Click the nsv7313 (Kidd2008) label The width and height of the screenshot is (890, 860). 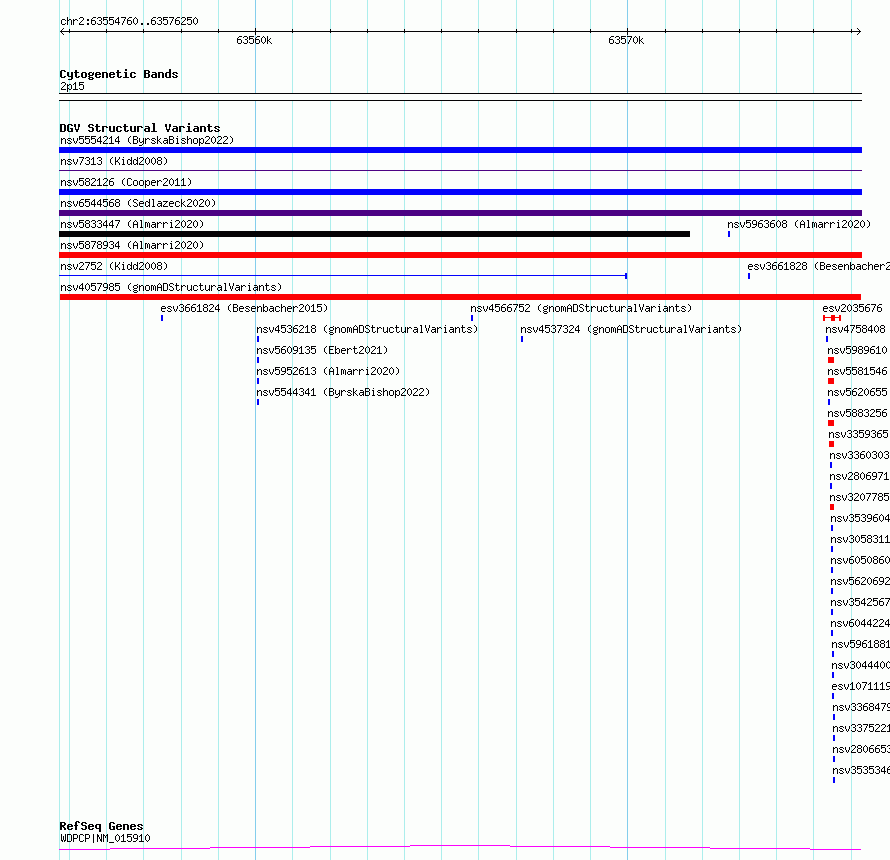[114, 161]
